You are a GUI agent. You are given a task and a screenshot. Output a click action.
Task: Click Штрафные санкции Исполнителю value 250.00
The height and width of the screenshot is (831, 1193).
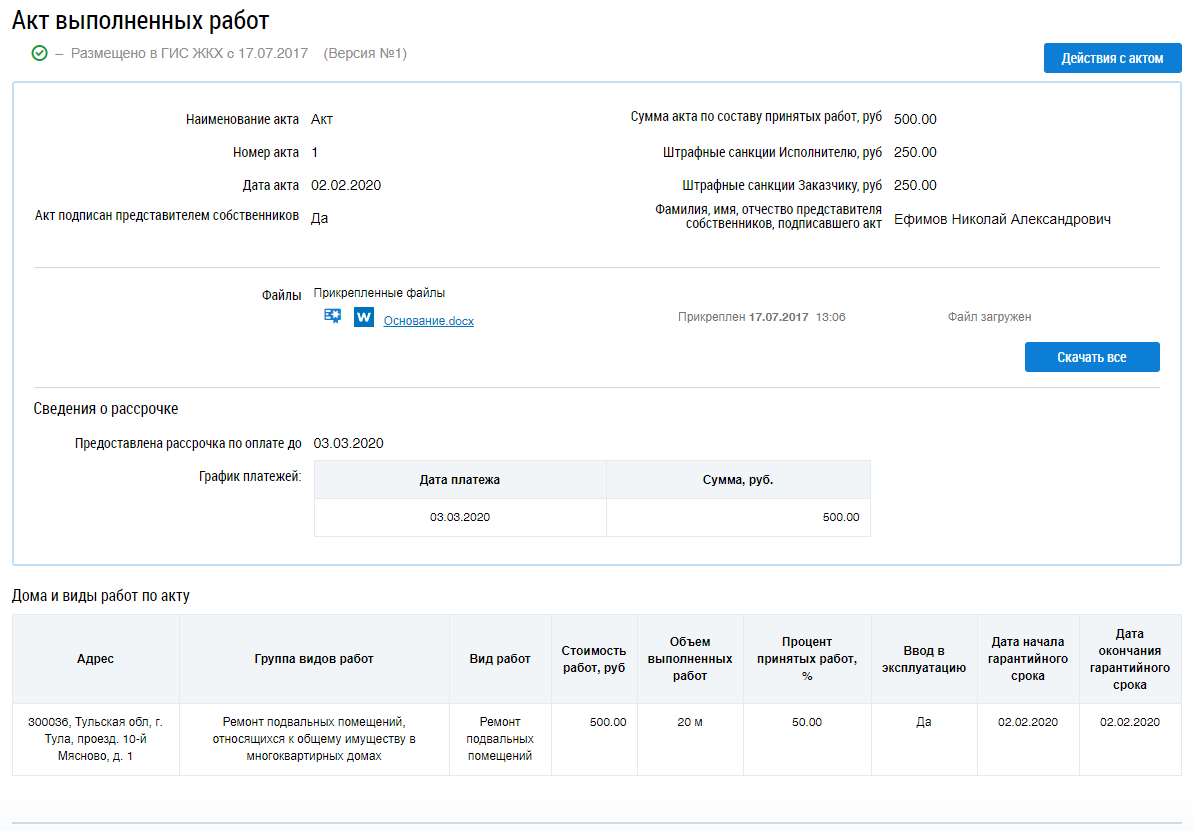tap(915, 152)
